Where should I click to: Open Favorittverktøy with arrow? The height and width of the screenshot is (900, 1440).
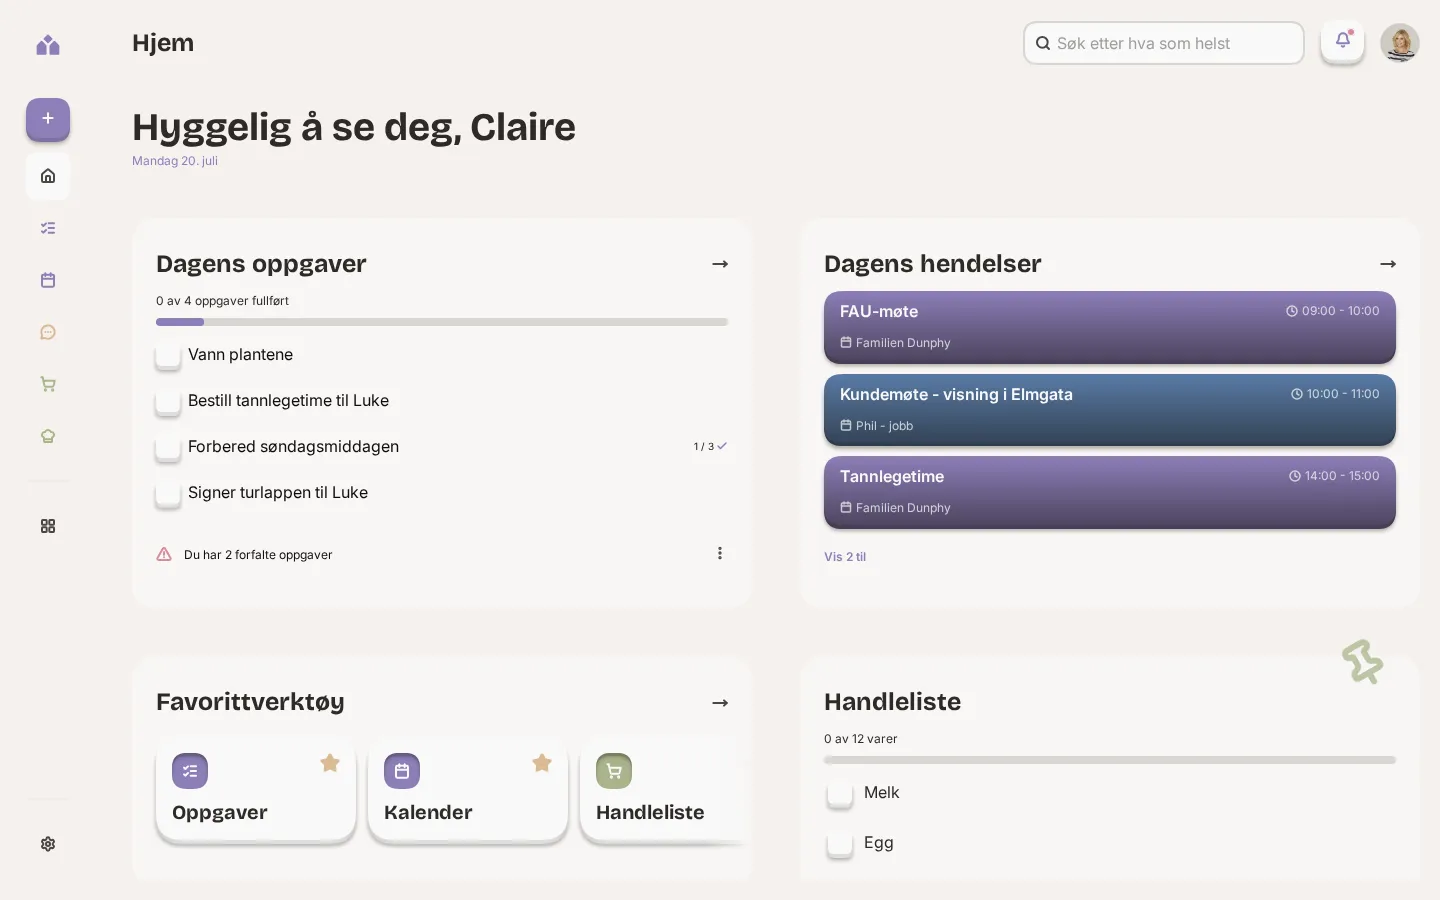pos(720,703)
